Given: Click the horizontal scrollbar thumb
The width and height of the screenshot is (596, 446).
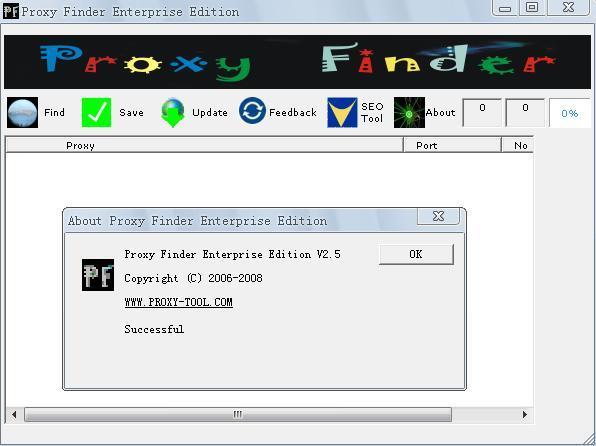Looking at the screenshot, I should pos(238,414).
